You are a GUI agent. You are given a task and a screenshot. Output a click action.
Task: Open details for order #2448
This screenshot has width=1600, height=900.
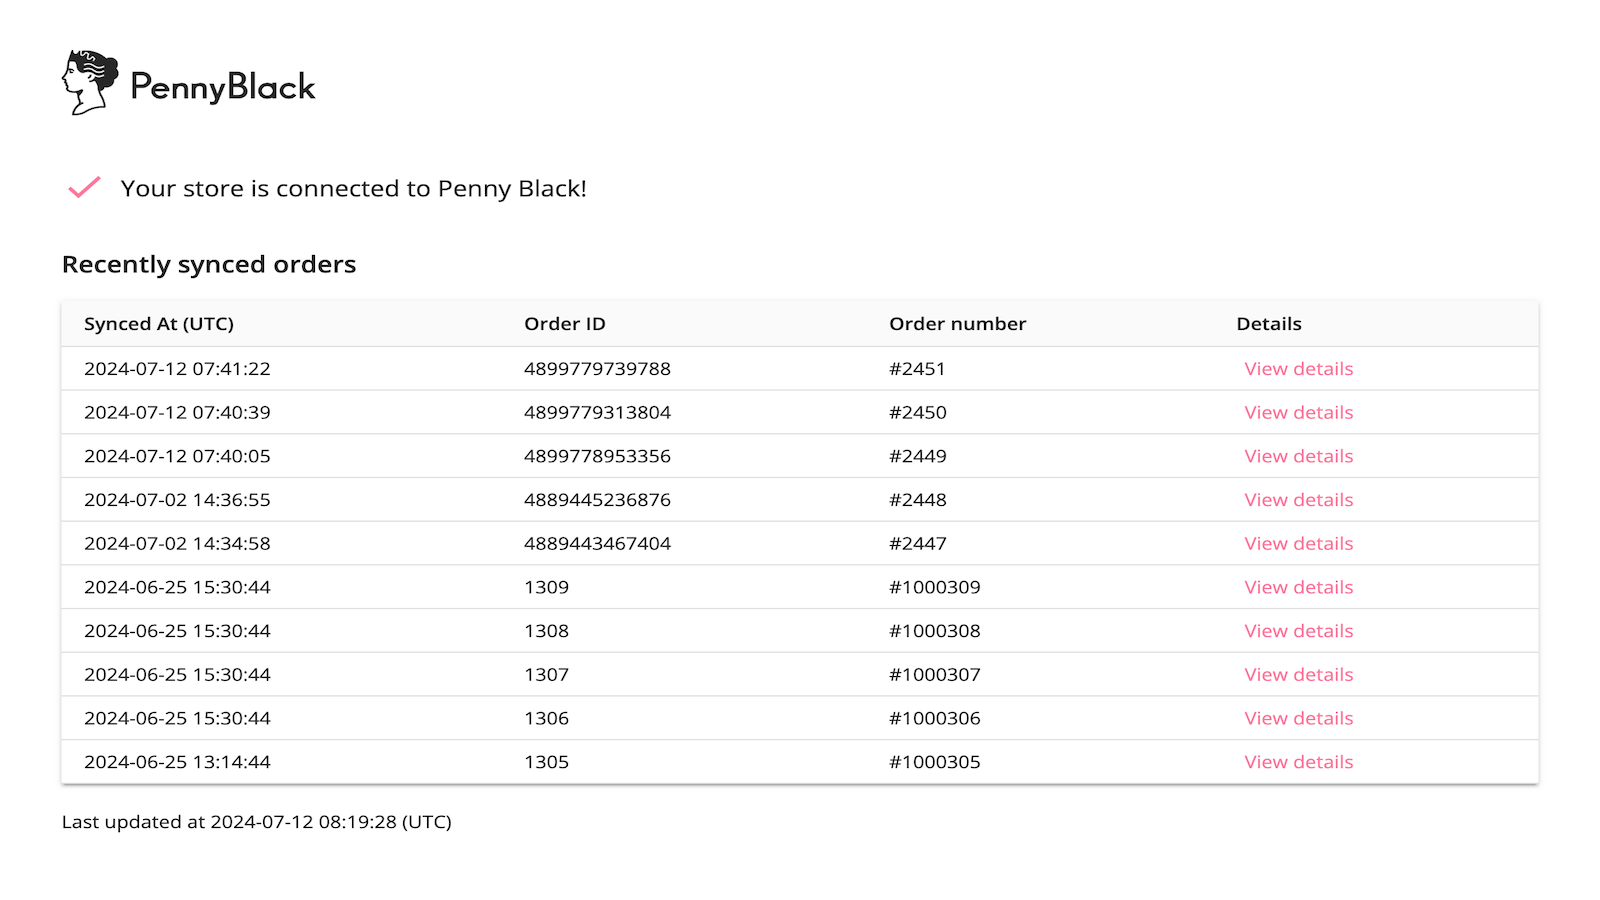tap(1298, 499)
